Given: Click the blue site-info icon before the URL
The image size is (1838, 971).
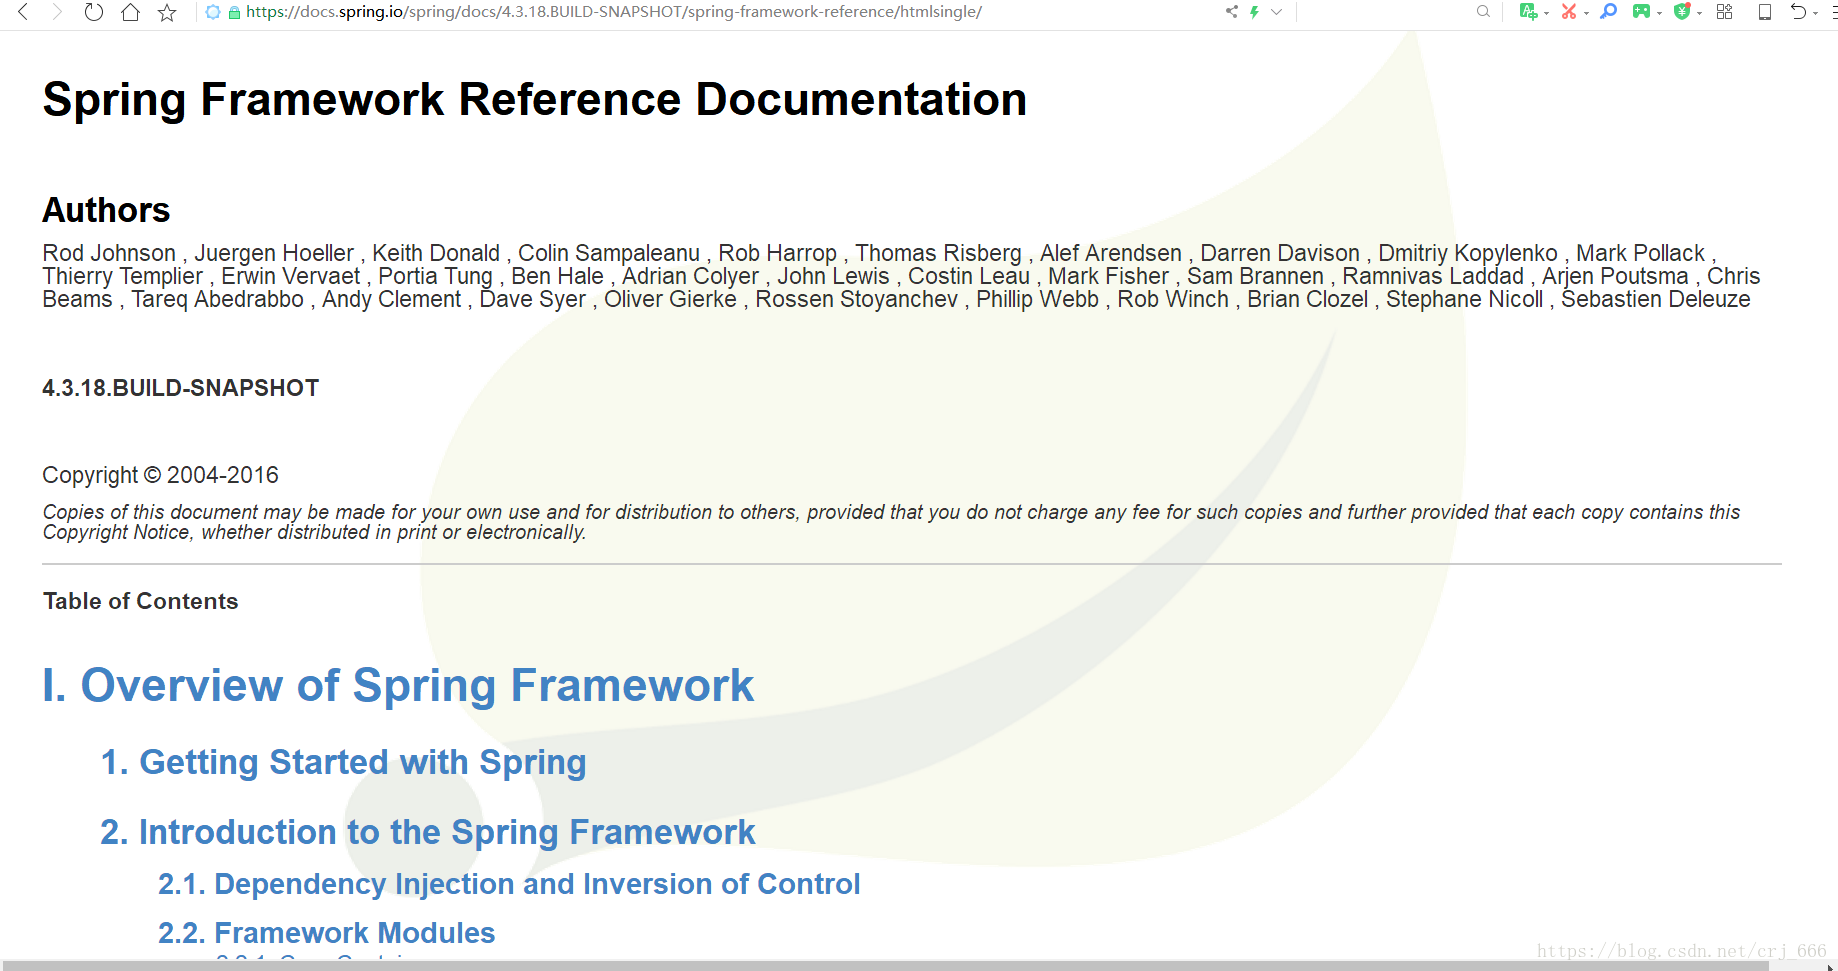Looking at the screenshot, I should [x=213, y=12].
